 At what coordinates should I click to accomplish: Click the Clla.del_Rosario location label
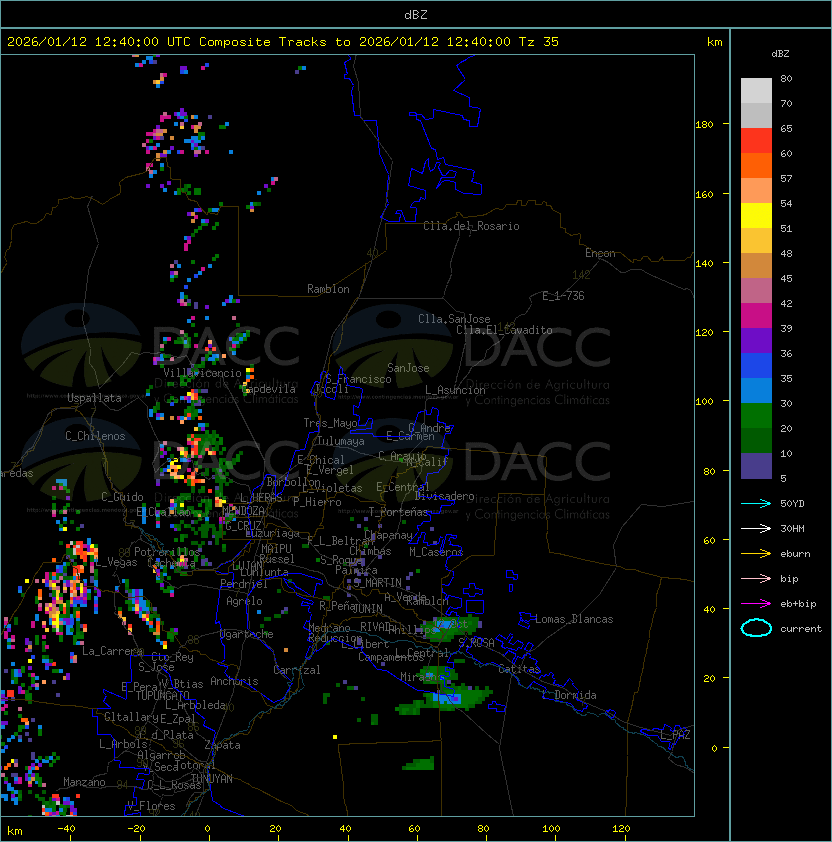click(x=471, y=226)
